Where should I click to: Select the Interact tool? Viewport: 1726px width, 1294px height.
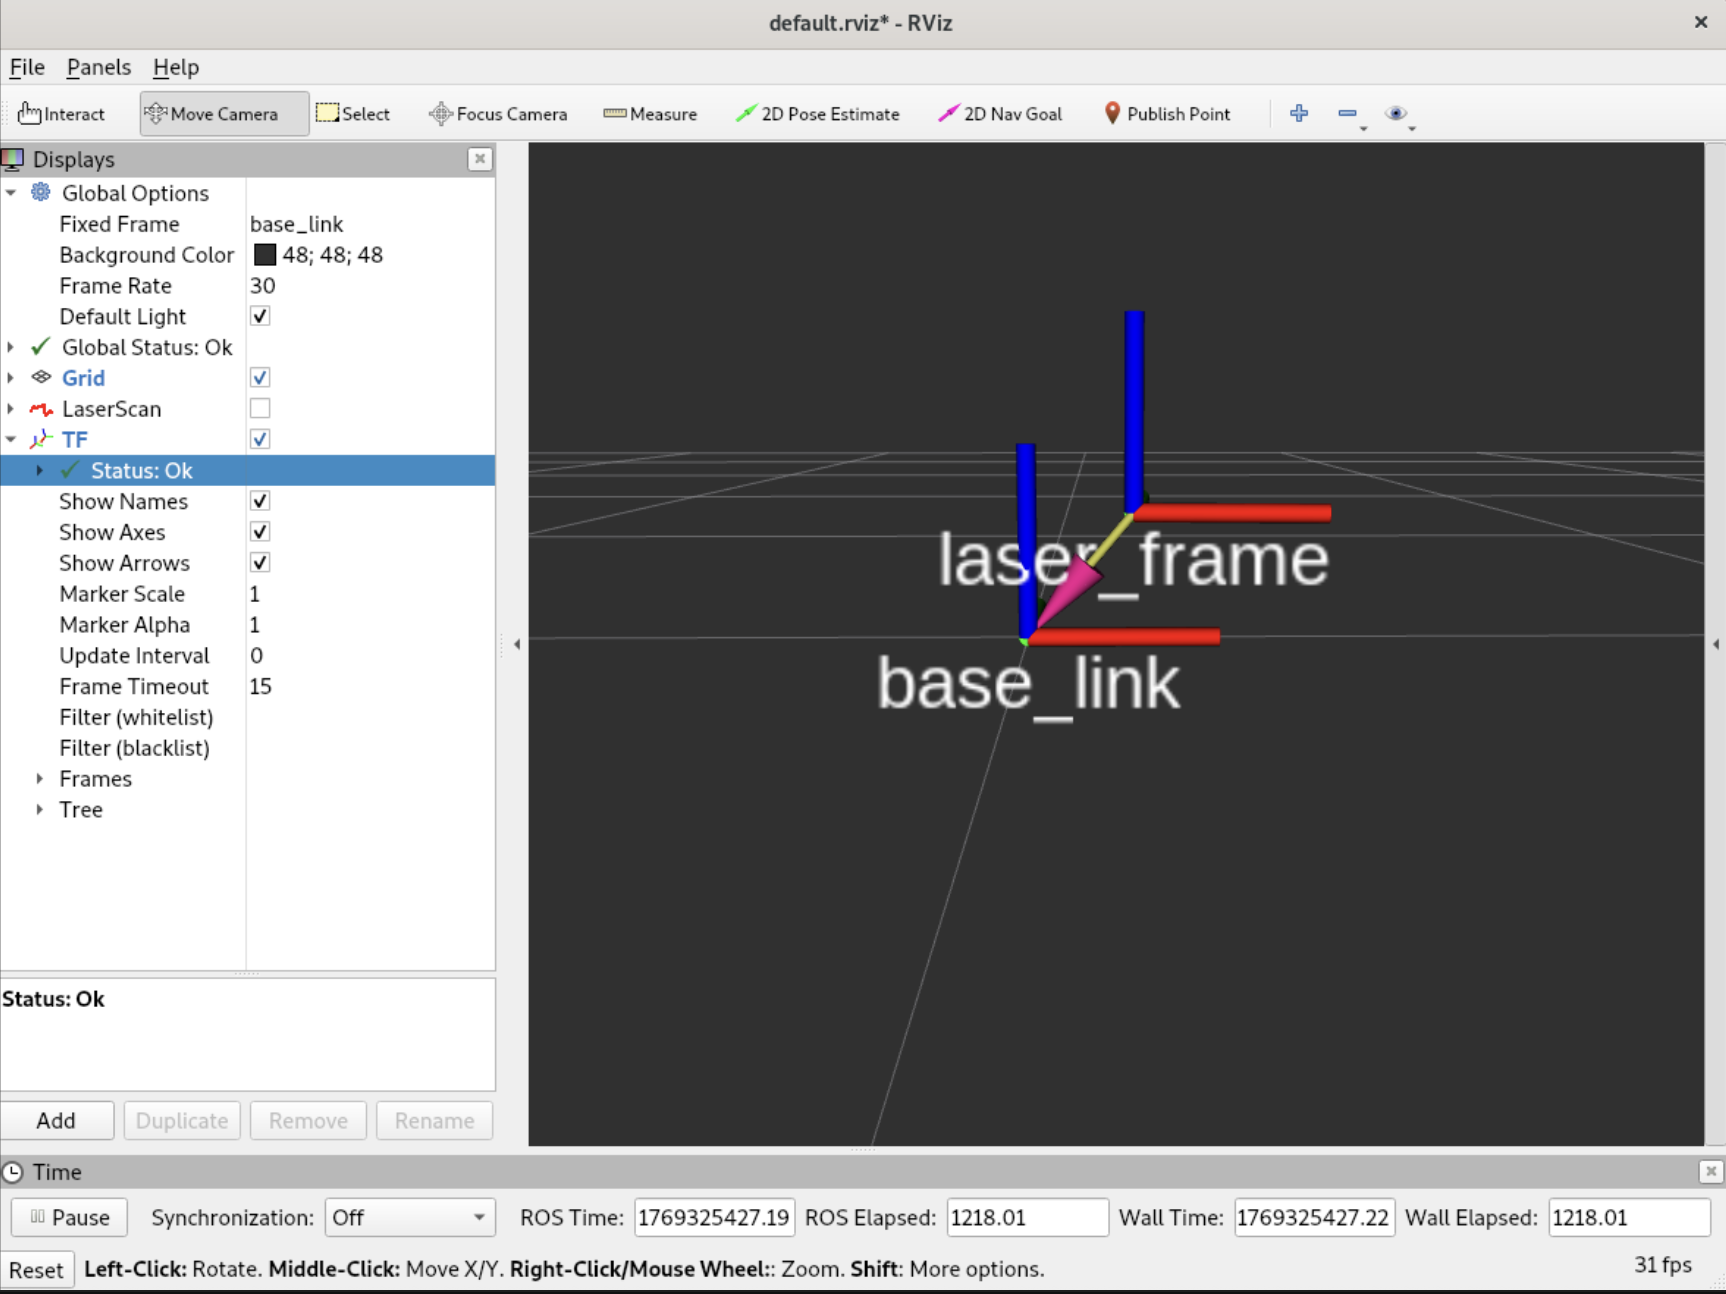click(x=61, y=114)
